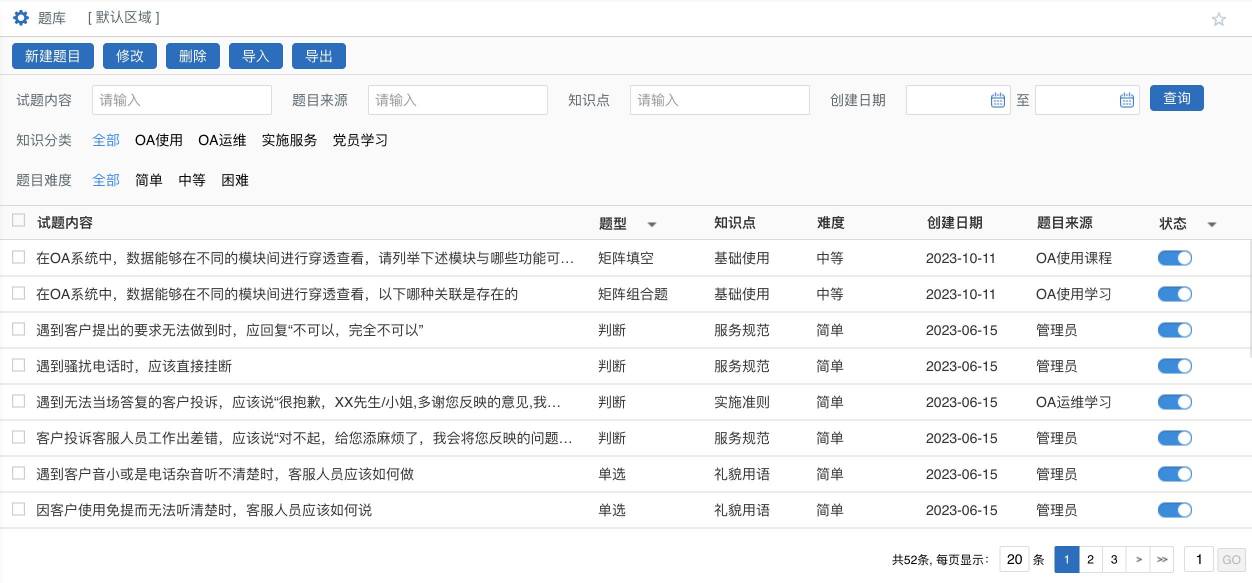This screenshot has height=583, width=1252.
Task: Filter knowledge category by OA运维
Action: [222, 140]
